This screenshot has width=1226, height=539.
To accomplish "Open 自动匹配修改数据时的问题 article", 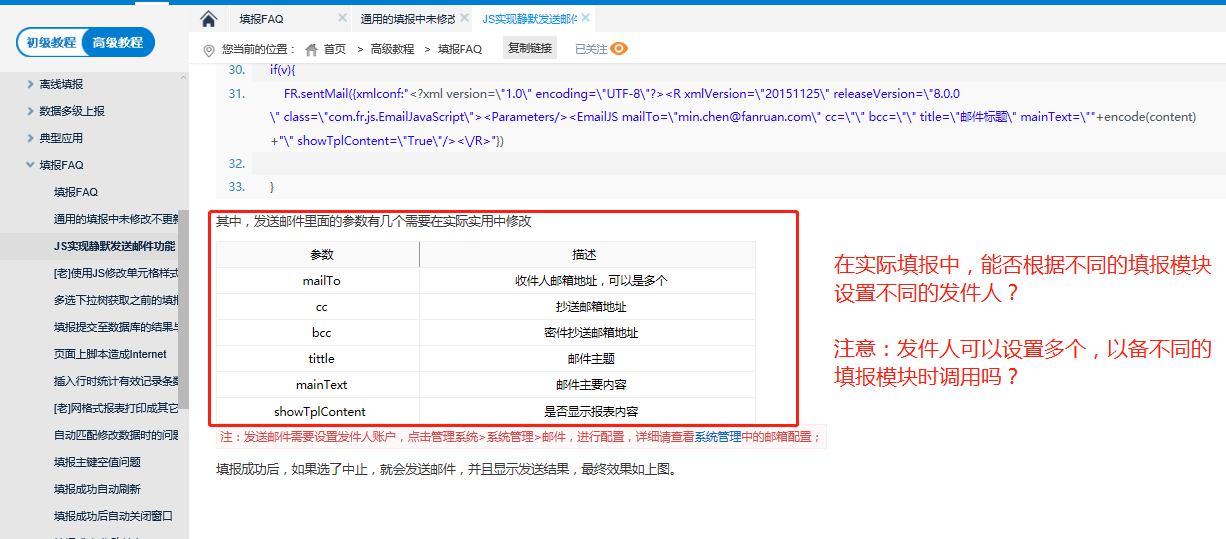I will click(x=116, y=435).
